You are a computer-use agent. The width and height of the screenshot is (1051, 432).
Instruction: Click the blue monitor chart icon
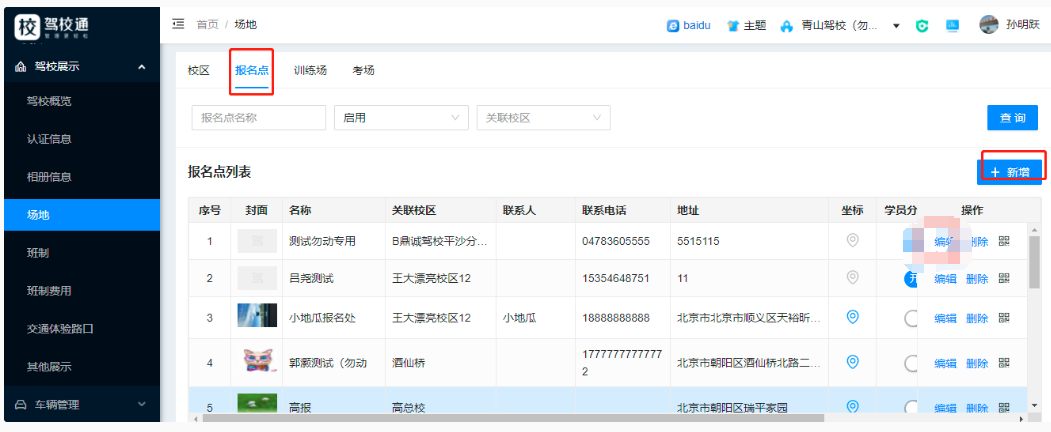952,25
